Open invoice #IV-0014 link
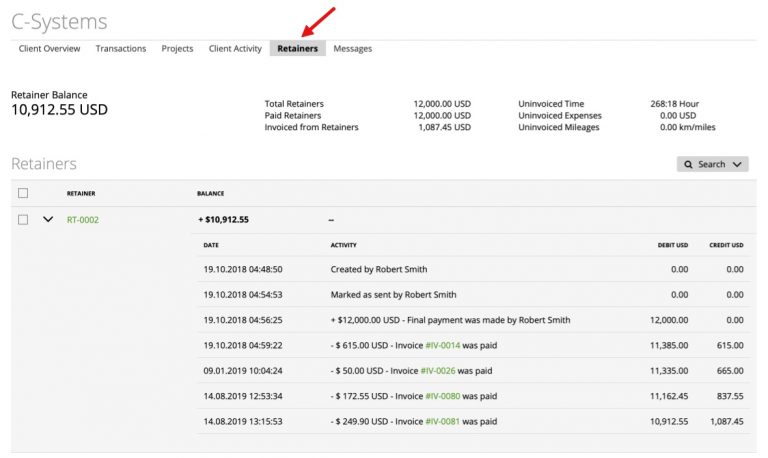 click(443, 345)
